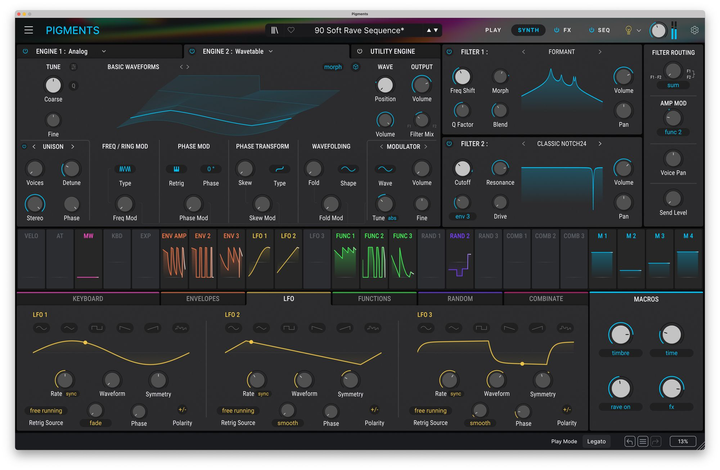Viewport: 720px width, 470px height.
Task: Select sample-and-hold waveform icon for LFO 1
Action: coord(180,328)
